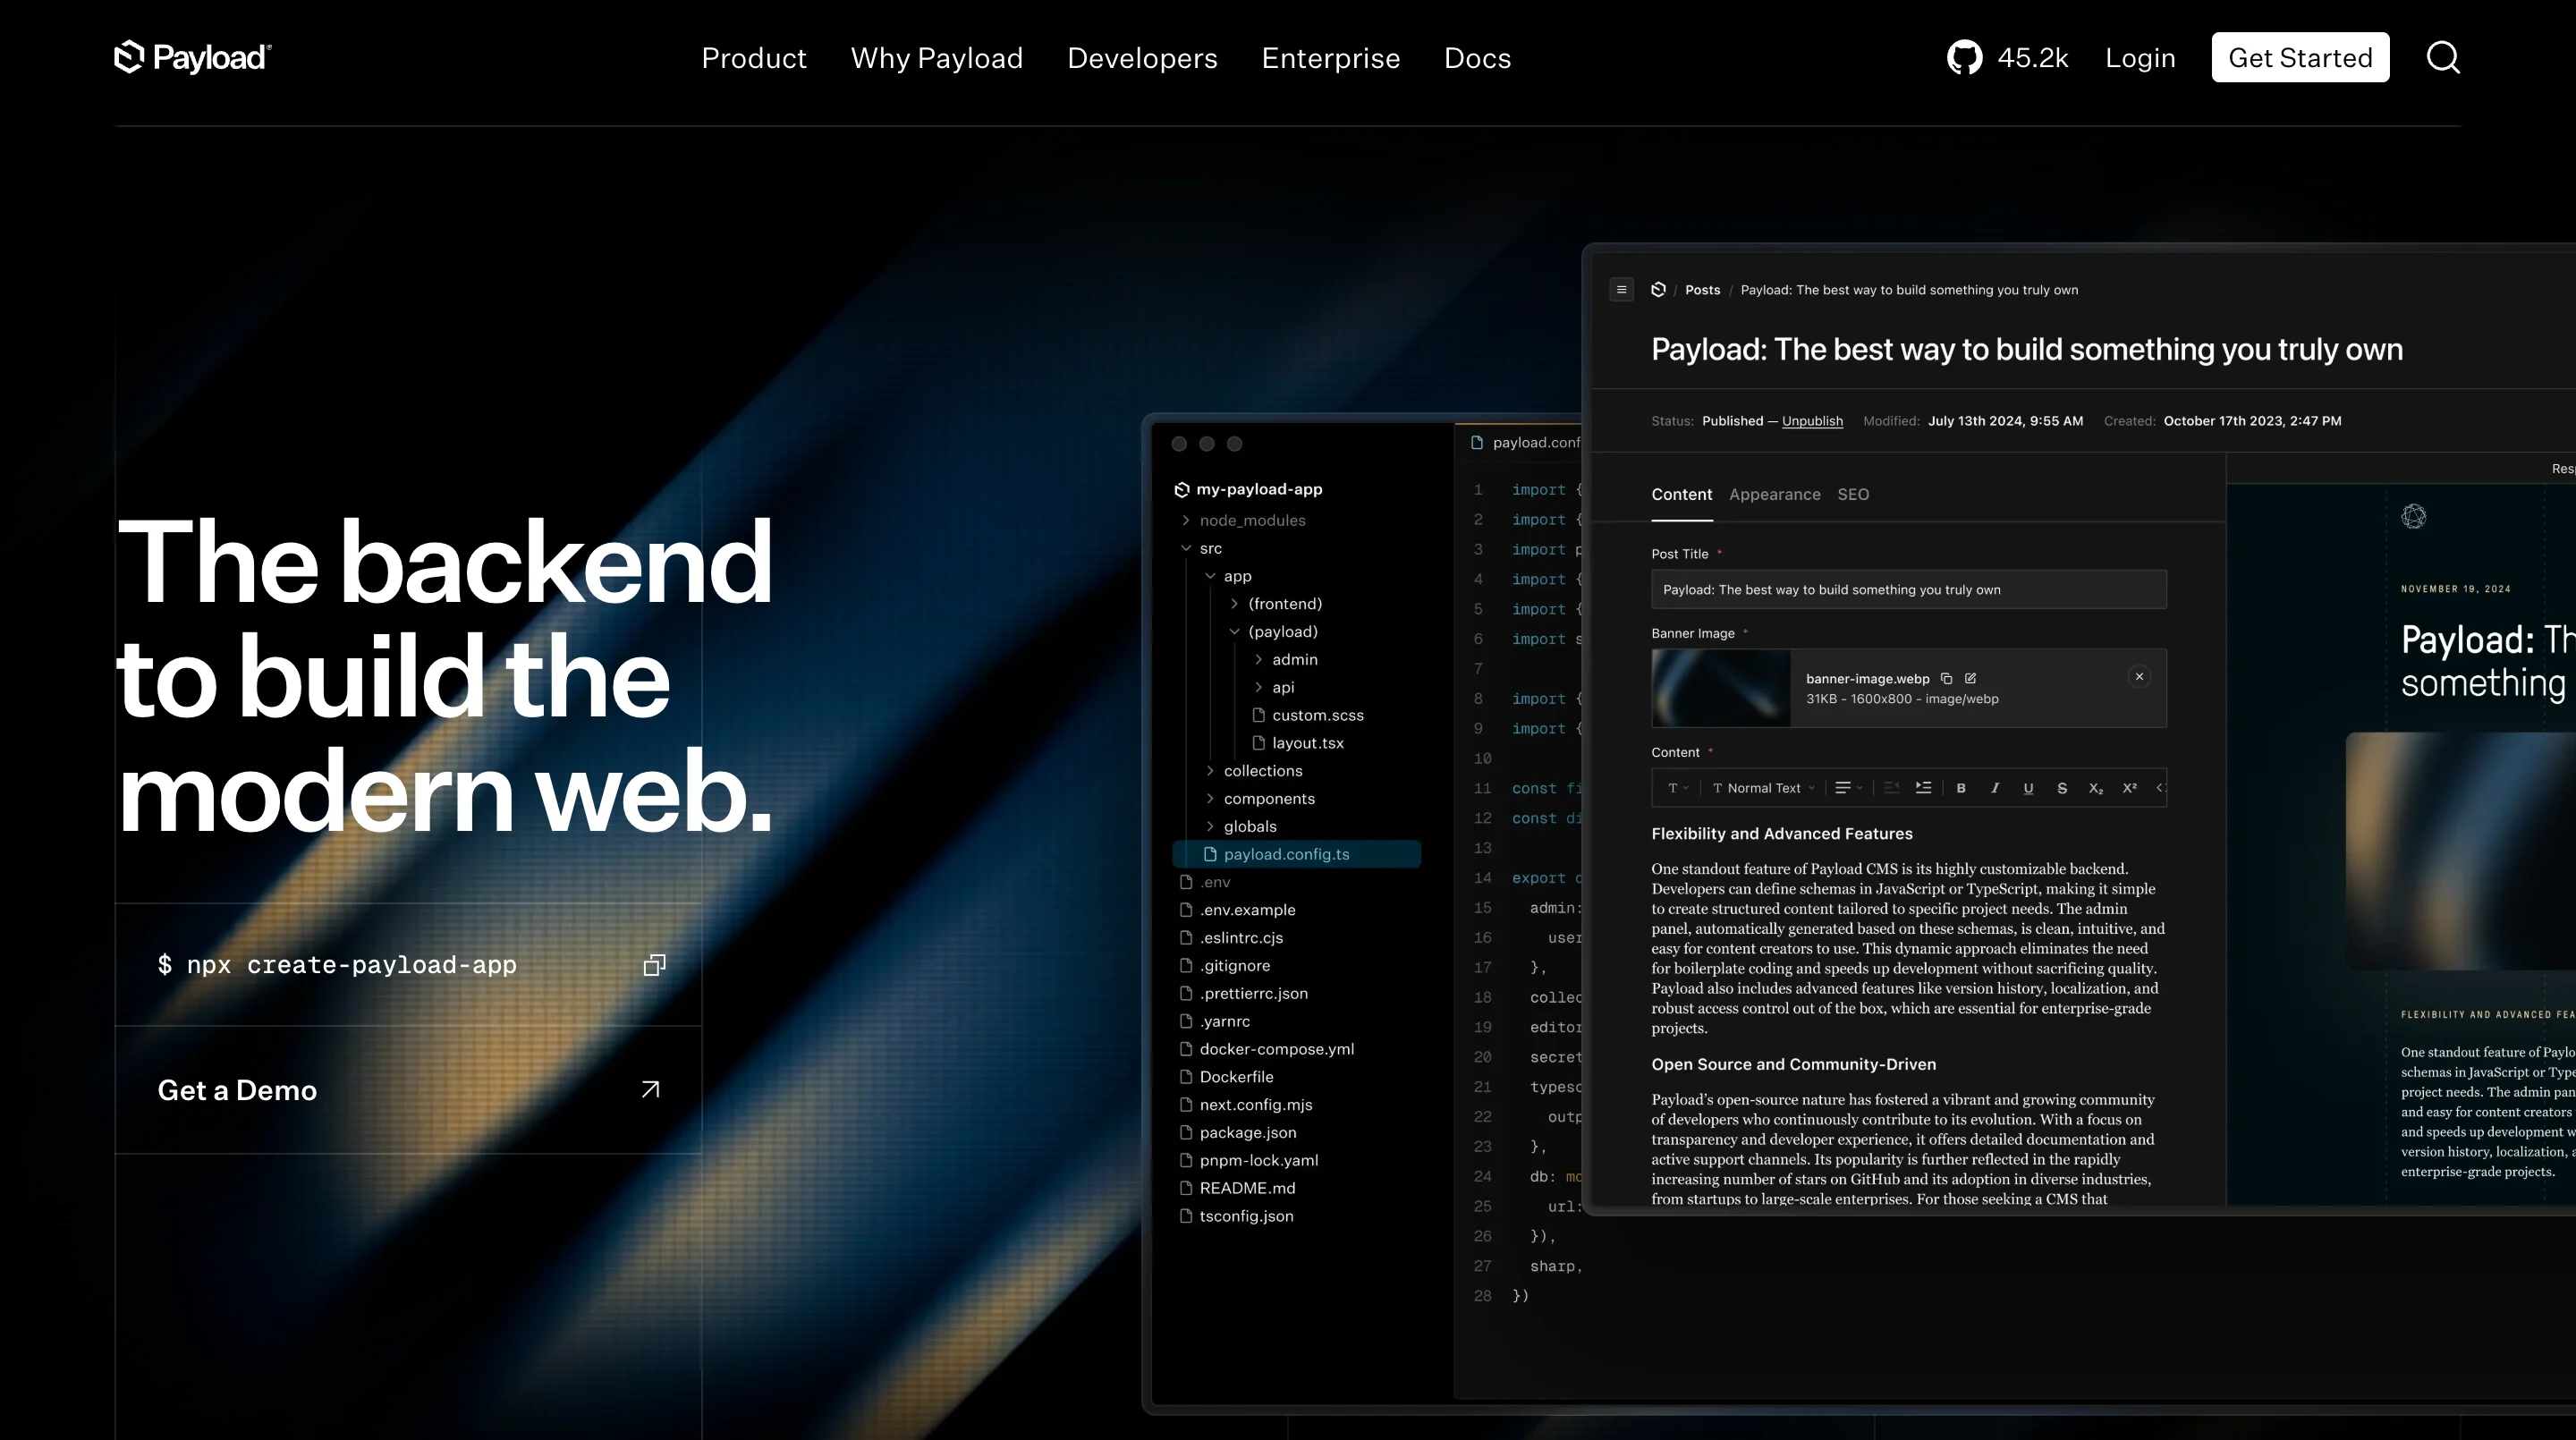Open the Normal Text style dropdown
Viewport: 2576px width, 1440px height.
click(1763, 788)
